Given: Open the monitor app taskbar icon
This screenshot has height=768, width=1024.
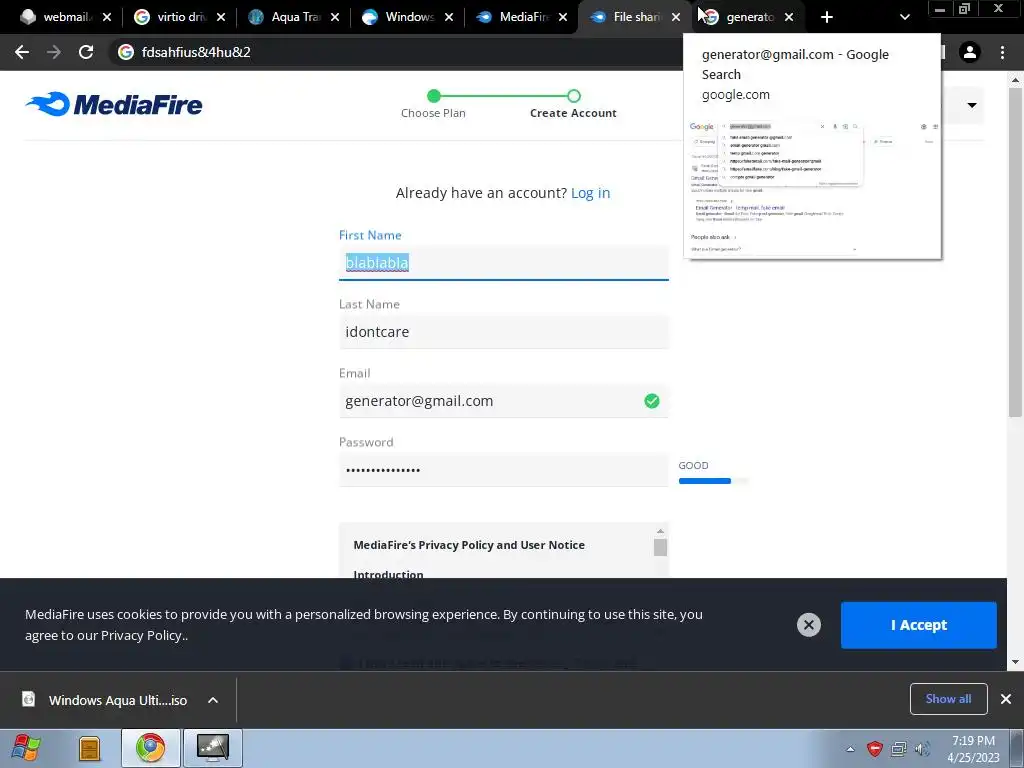Looking at the screenshot, I should click(213, 748).
